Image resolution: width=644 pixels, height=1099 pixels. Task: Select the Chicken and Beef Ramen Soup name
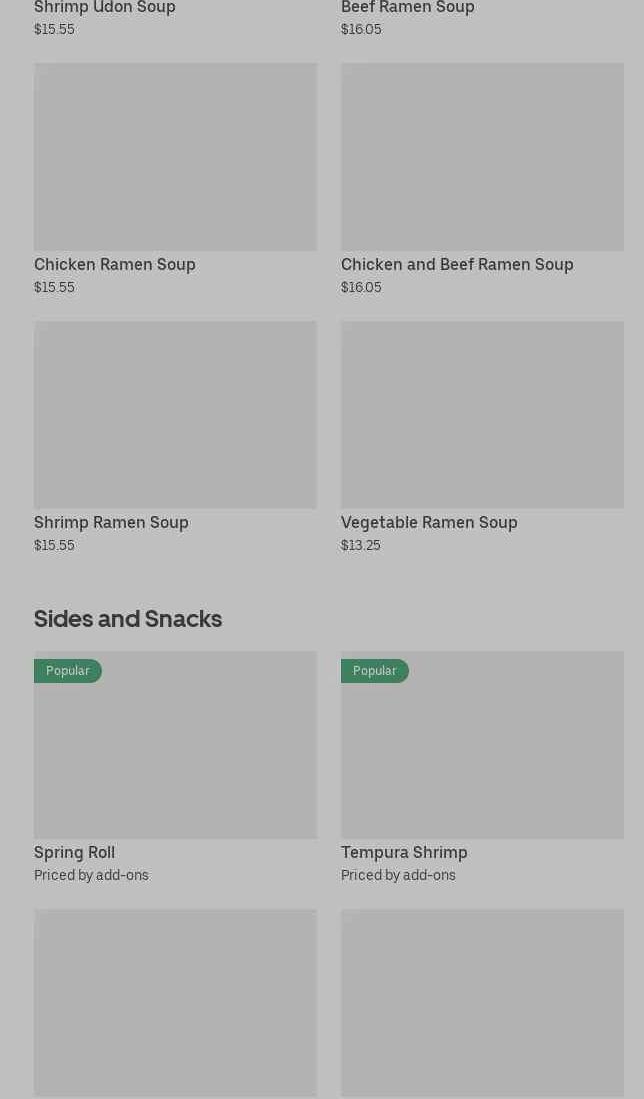tap(457, 264)
